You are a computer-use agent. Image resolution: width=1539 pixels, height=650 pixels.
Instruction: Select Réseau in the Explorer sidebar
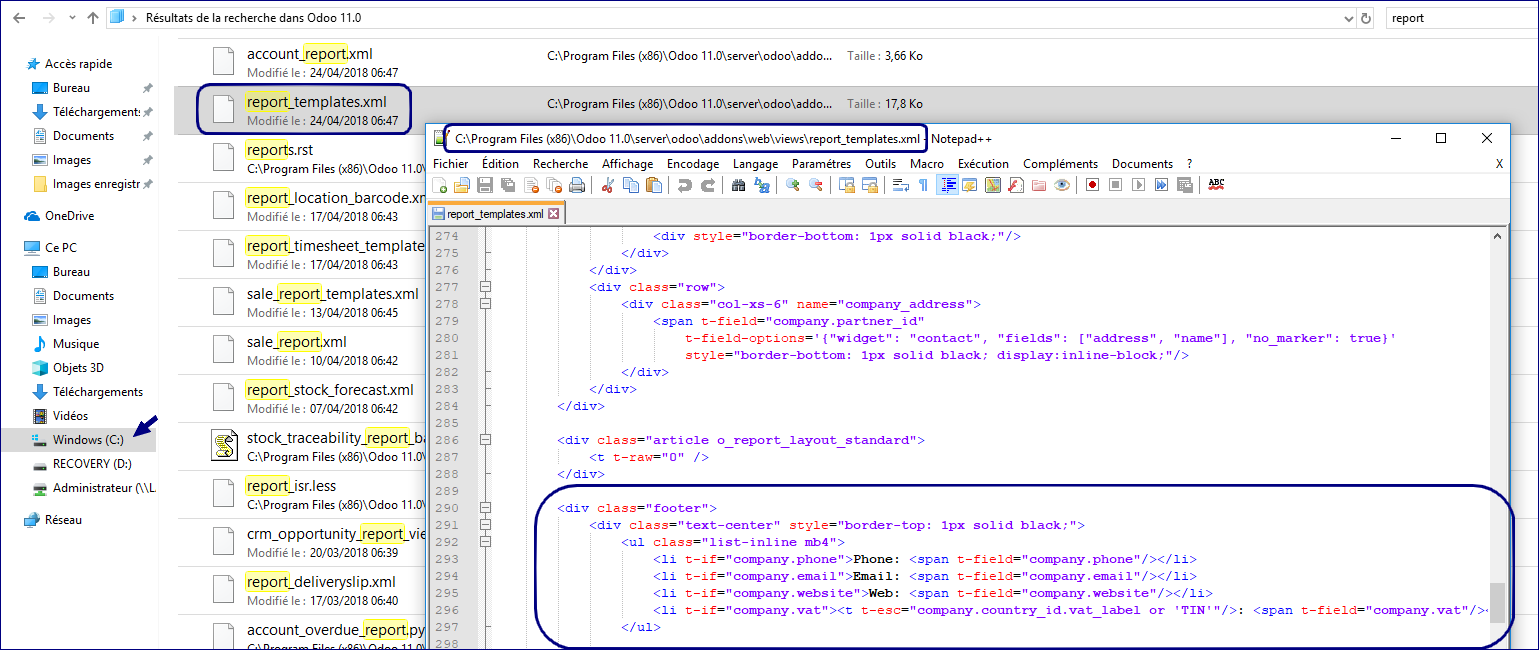pos(55,520)
